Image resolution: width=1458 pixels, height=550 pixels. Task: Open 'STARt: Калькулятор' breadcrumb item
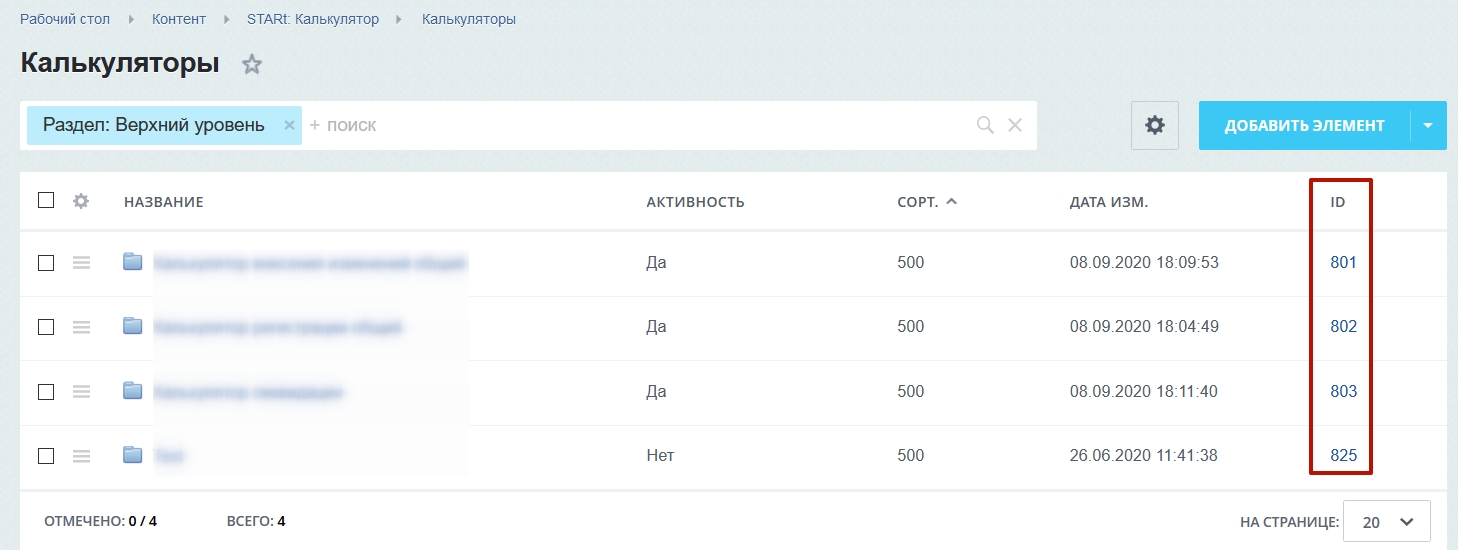313,19
